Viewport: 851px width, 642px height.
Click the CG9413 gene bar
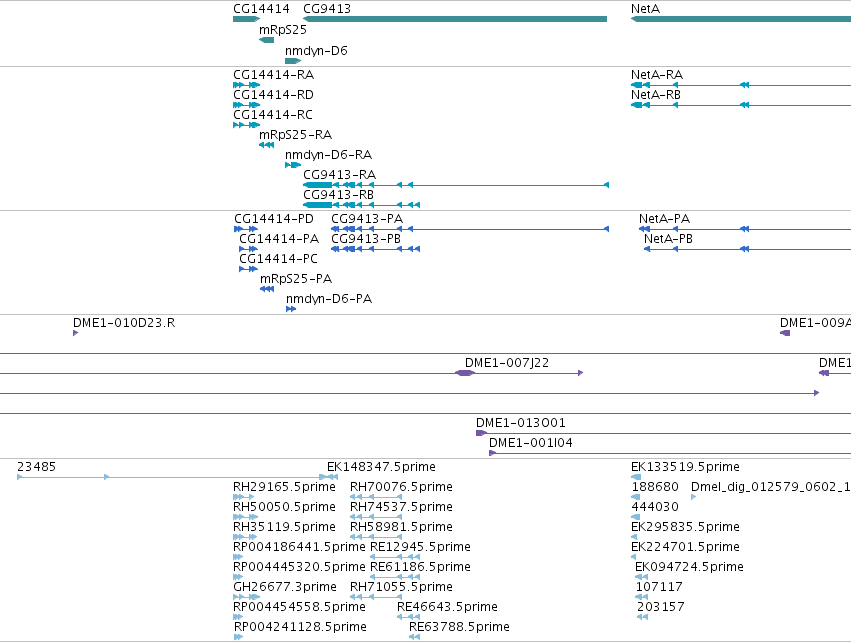[x=455, y=19]
